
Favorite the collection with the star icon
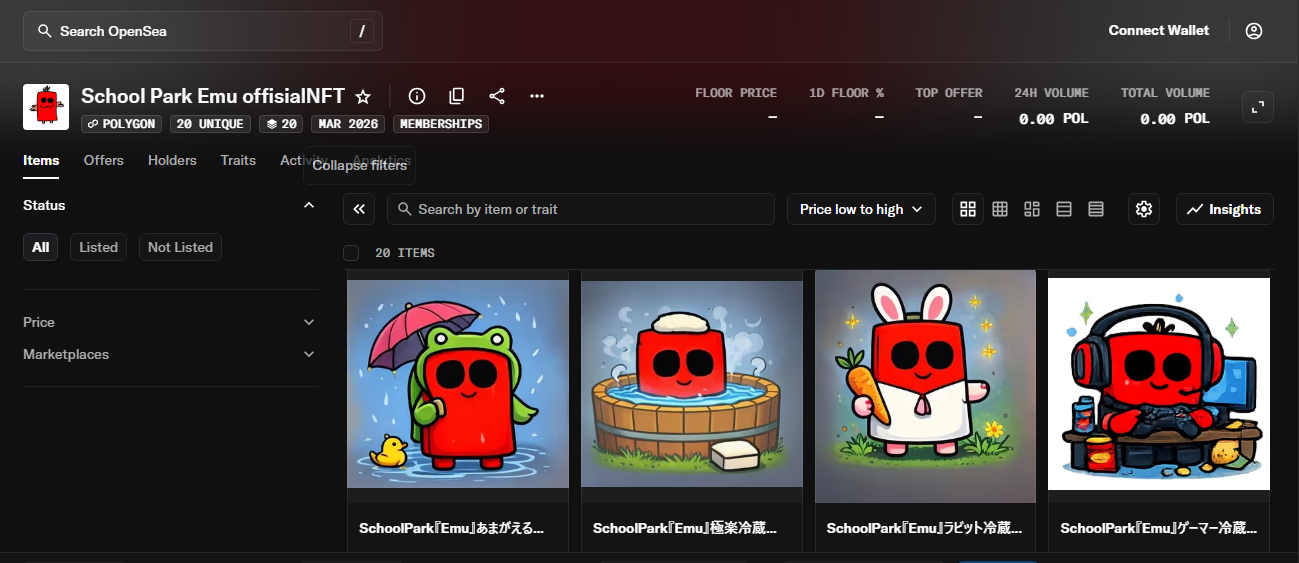[363, 97]
